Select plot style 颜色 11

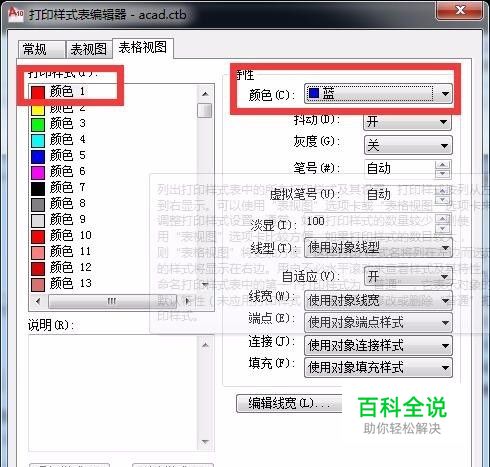(x=61, y=252)
